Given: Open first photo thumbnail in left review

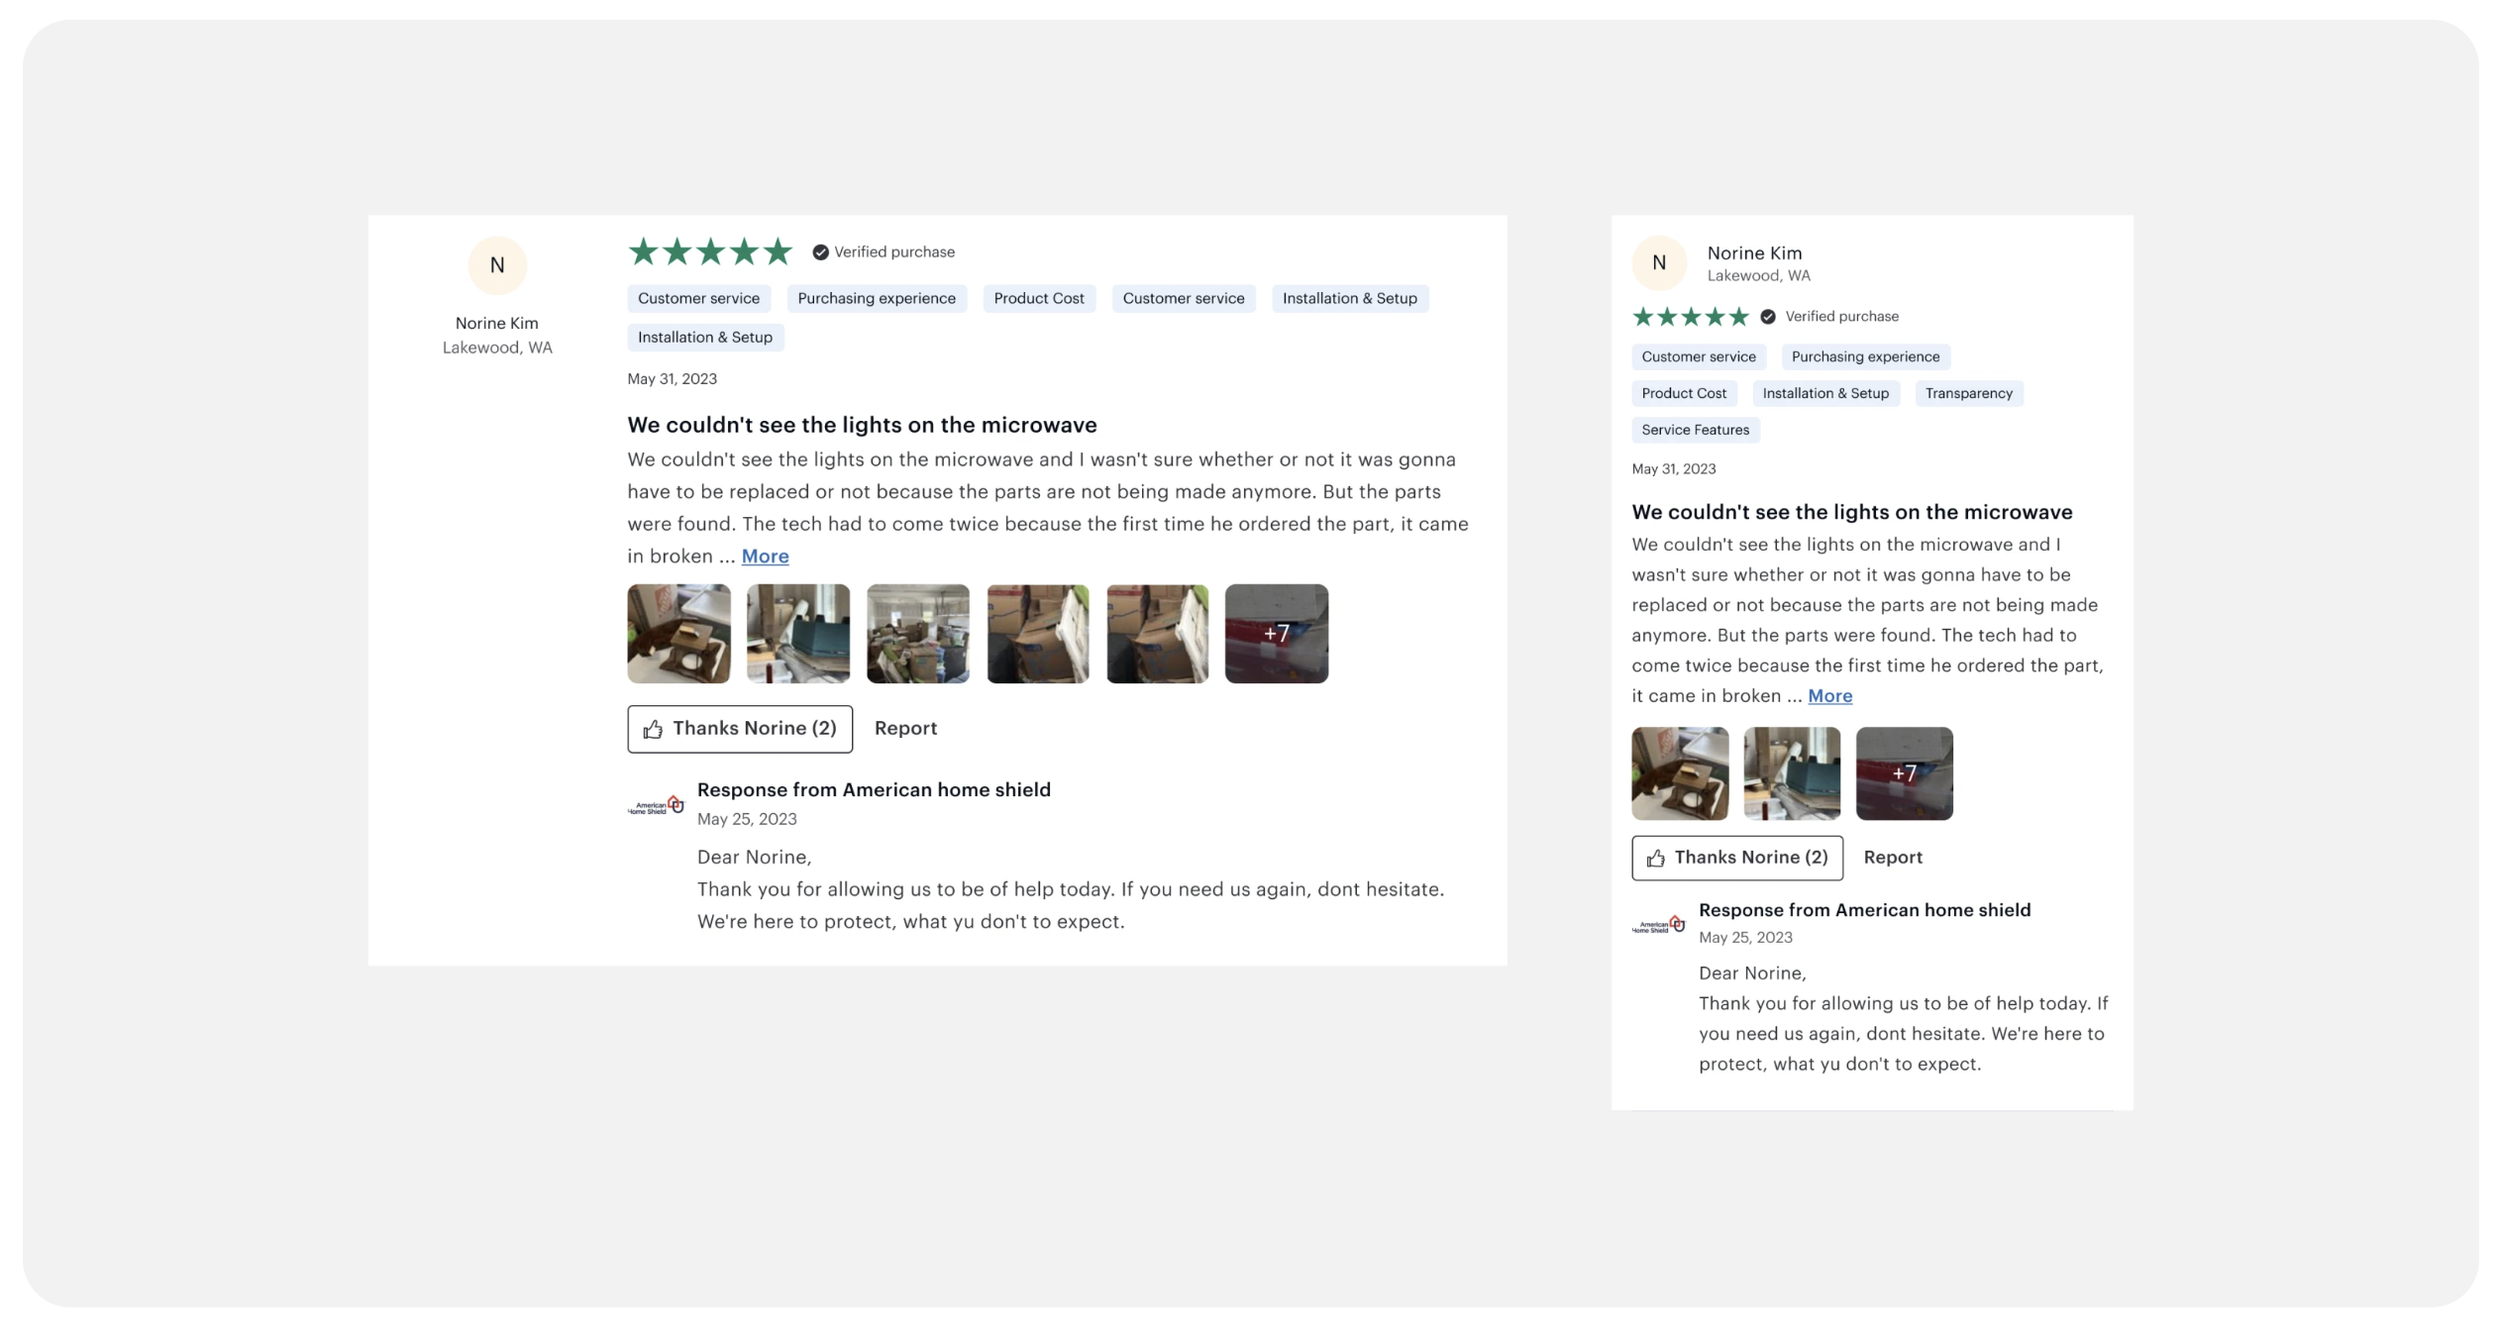Looking at the screenshot, I should click(x=678, y=634).
